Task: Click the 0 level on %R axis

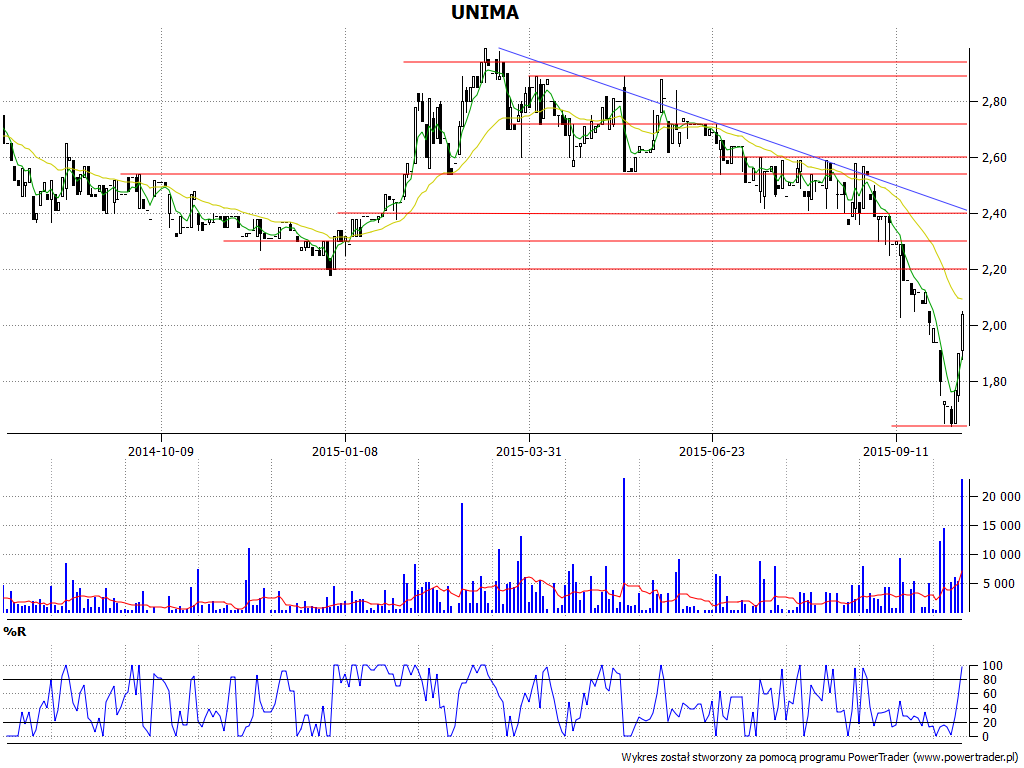Action: [985, 737]
